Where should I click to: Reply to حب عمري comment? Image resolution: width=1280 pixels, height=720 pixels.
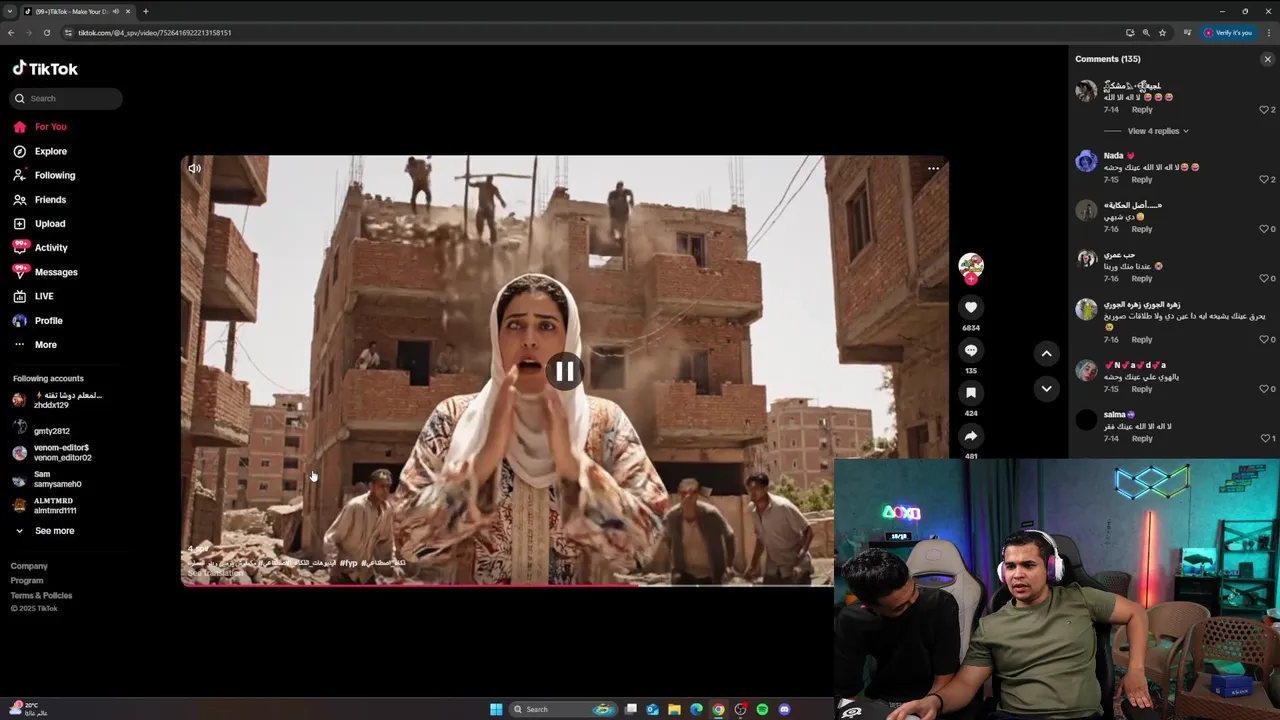(x=1142, y=279)
